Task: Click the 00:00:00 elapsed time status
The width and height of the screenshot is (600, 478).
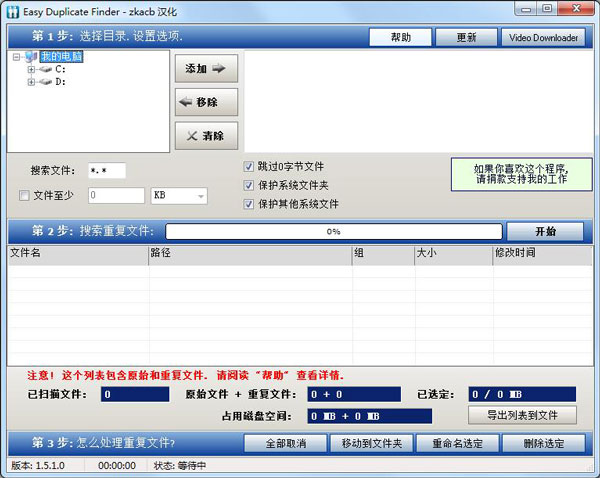Action: coord(117,466)
